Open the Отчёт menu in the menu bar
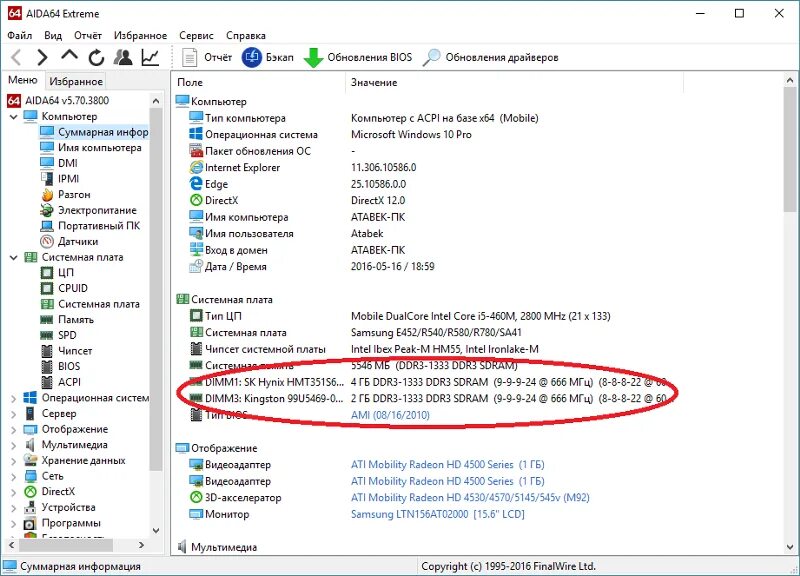The width and height of the screenshot is (800, 576). [88, 35]
